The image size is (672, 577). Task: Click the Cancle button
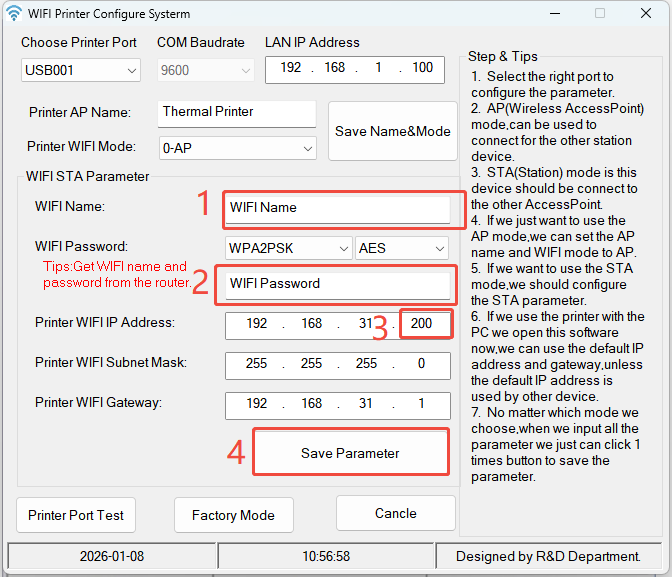coord(395,513)
